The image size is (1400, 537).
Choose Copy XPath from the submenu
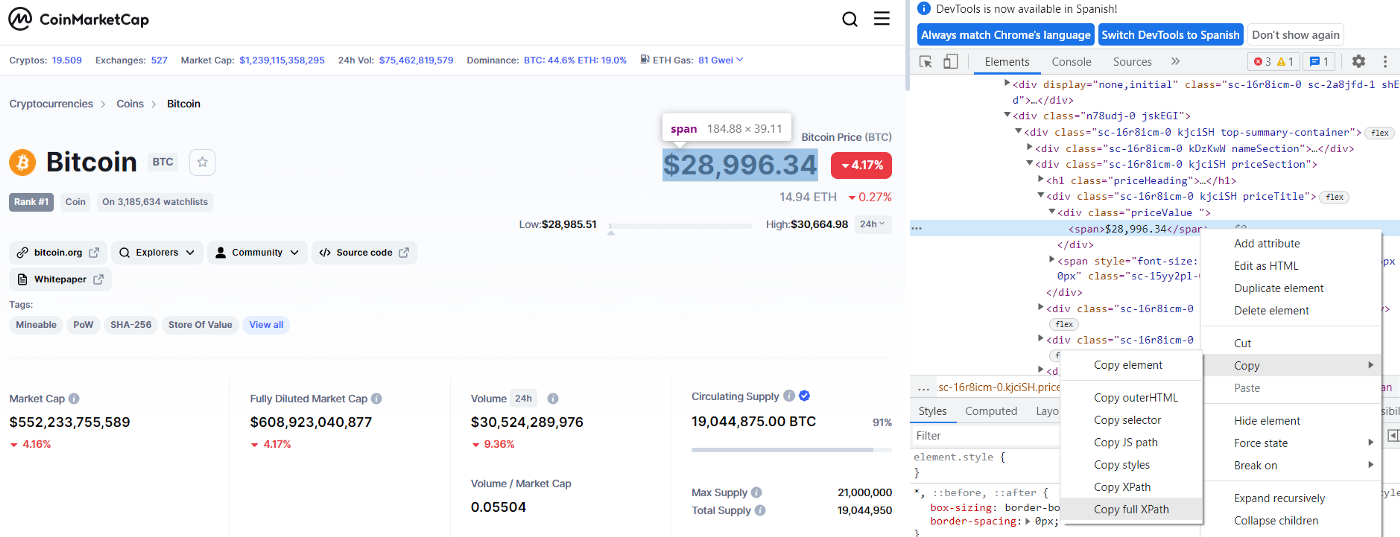1131,487
